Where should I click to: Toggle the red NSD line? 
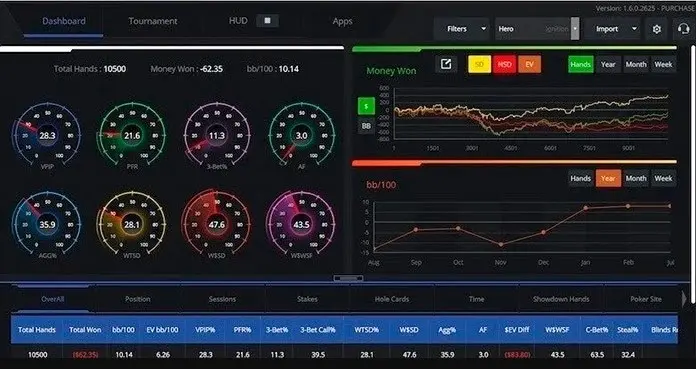tap(504, 64)
